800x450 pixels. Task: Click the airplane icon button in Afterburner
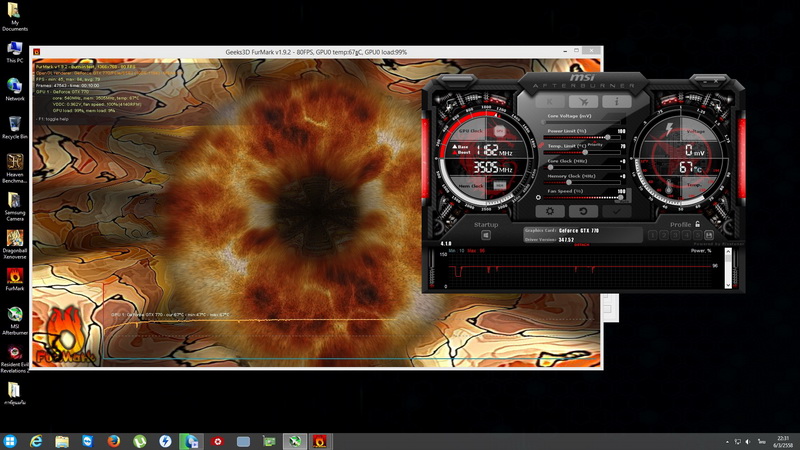(x=583, y=102)
